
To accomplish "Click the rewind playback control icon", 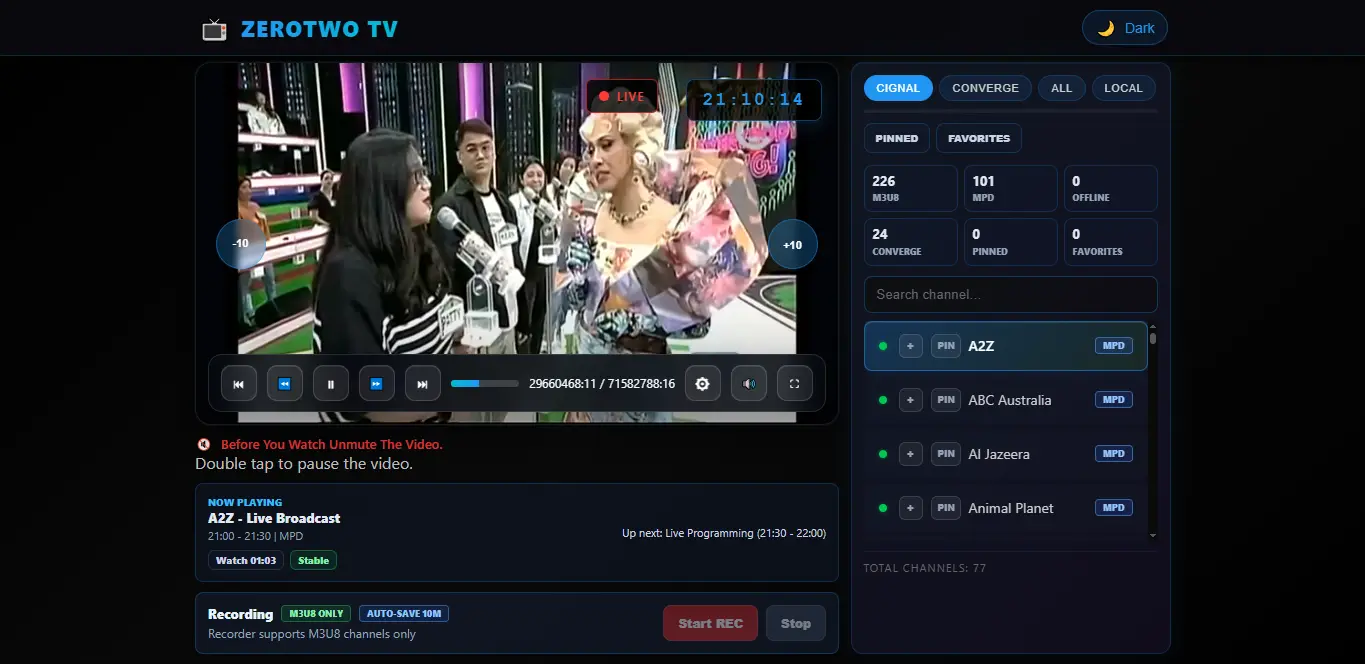I will pos(285,383).
